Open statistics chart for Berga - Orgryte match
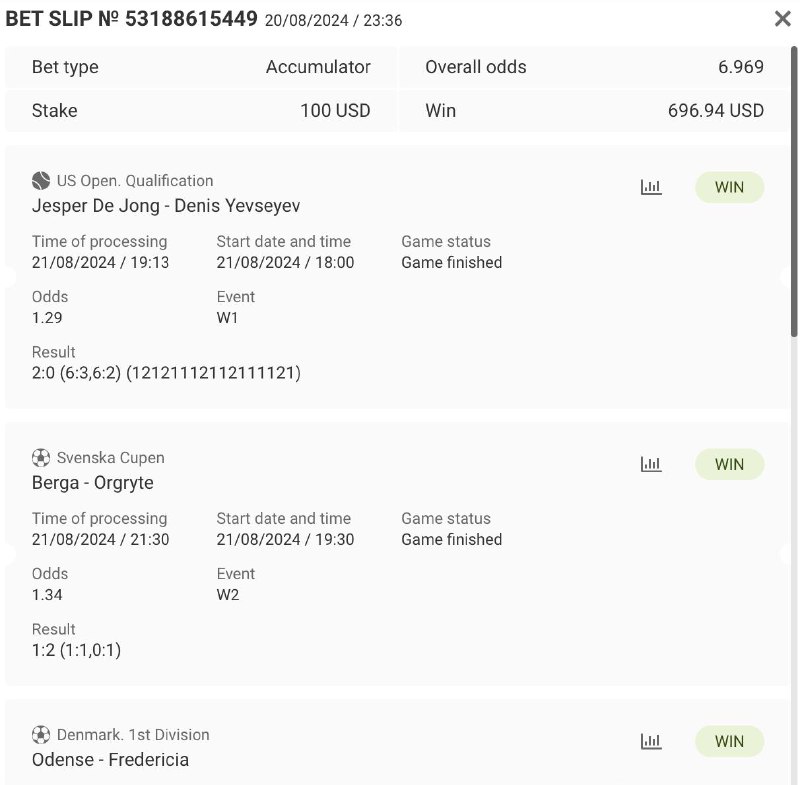This screenshot has width=800, height=785. click(x=651, y=464)
